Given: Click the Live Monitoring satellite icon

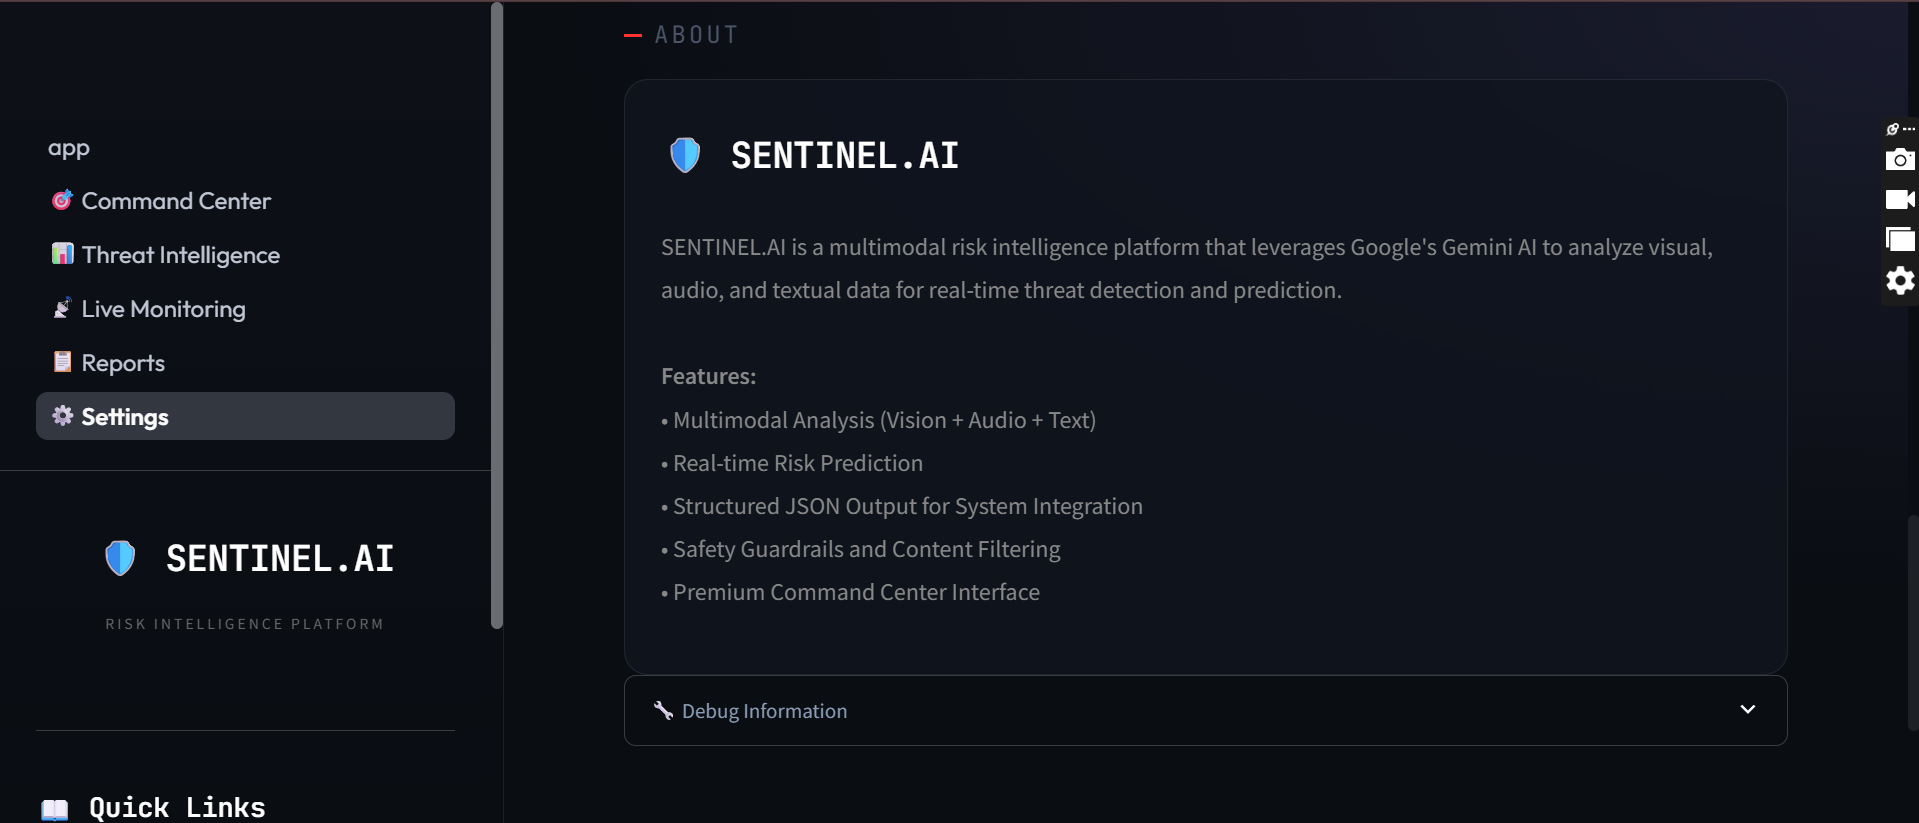Looking at the screenshot, I should [62, 308].
